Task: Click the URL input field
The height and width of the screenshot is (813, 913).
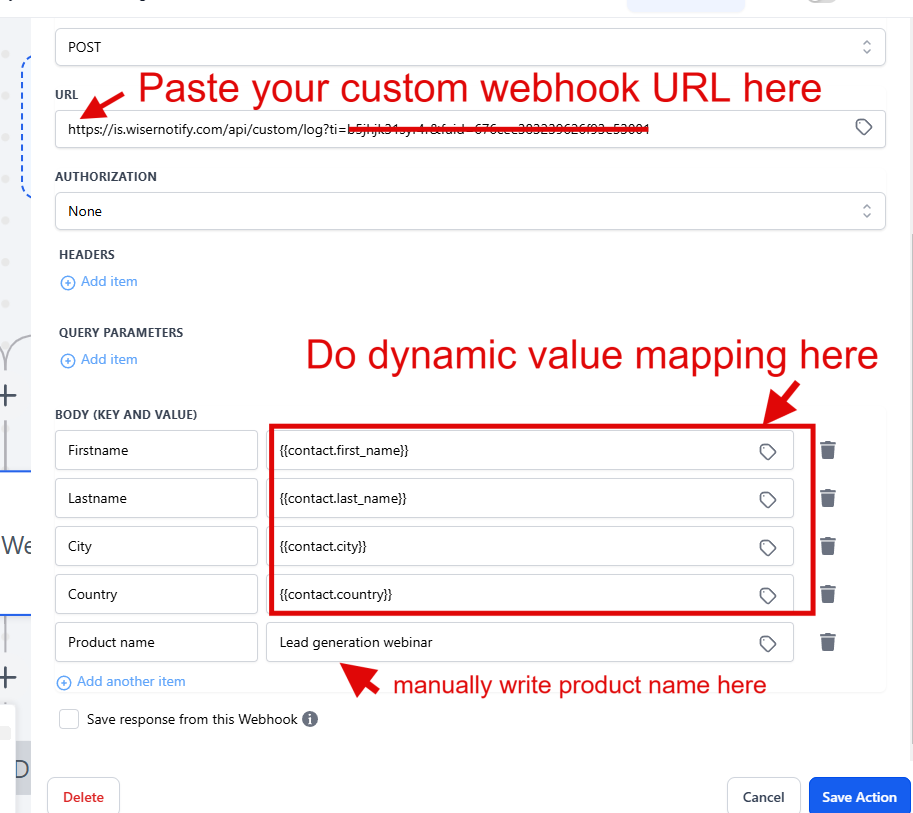Action: pos(470,129)
